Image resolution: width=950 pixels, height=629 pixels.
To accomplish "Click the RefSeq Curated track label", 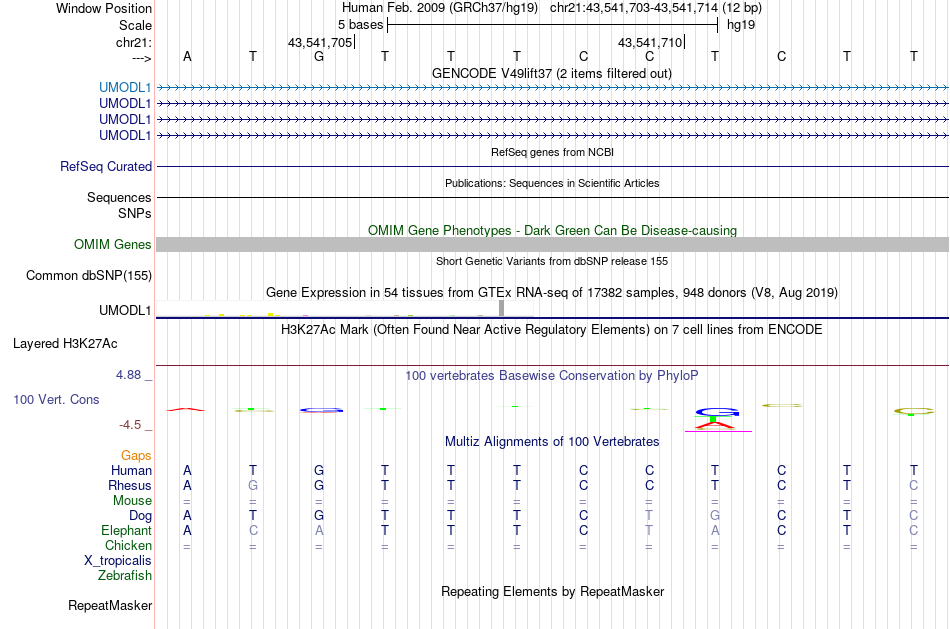I will point(106,167).
